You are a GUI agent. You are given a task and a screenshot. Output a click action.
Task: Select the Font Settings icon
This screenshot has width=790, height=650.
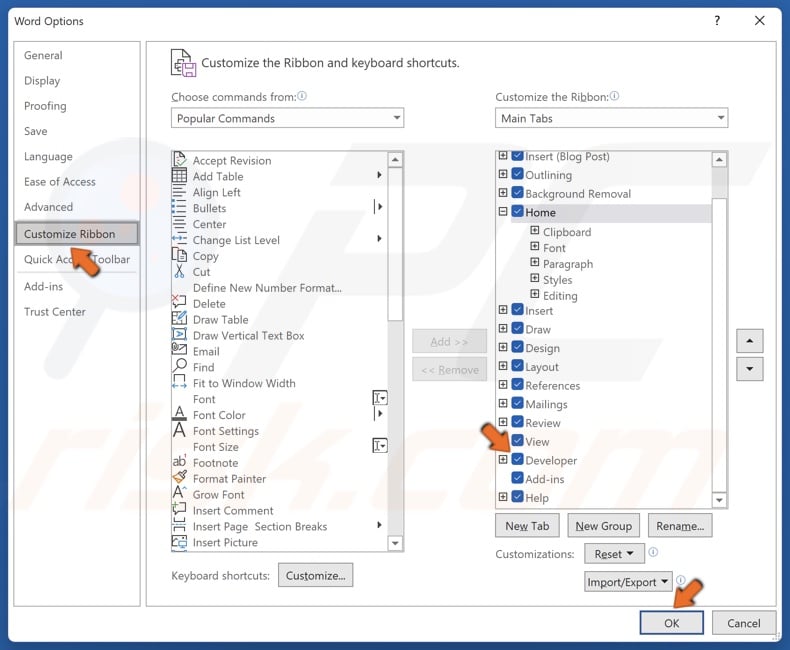179,430
